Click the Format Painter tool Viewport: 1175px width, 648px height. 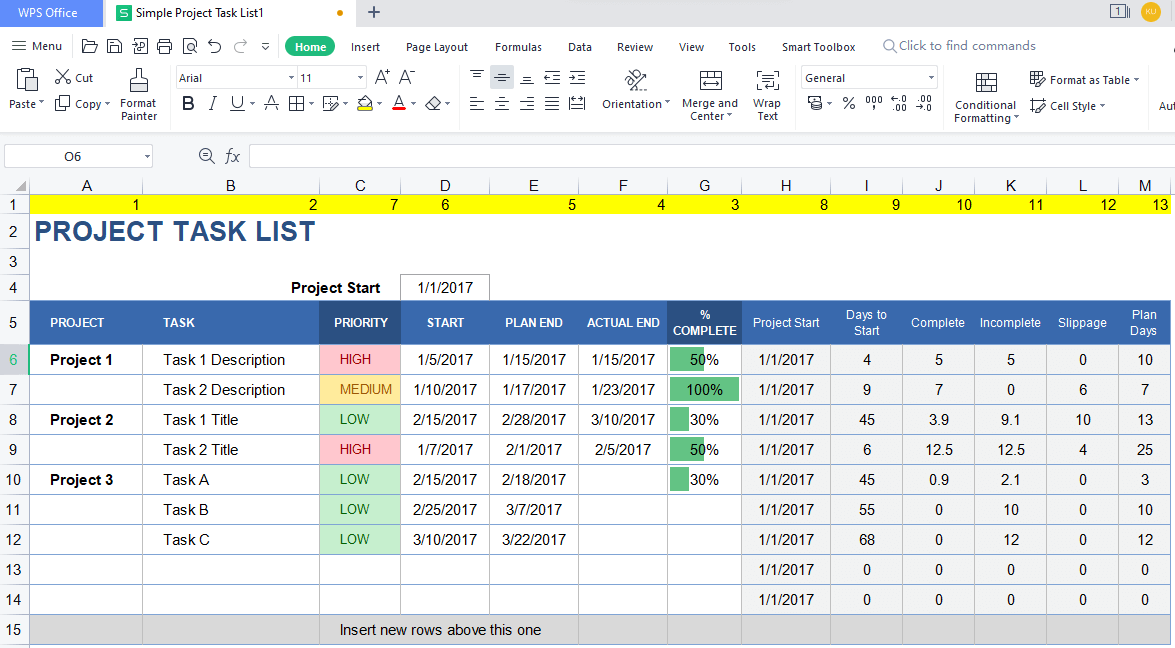pos(138,95)
